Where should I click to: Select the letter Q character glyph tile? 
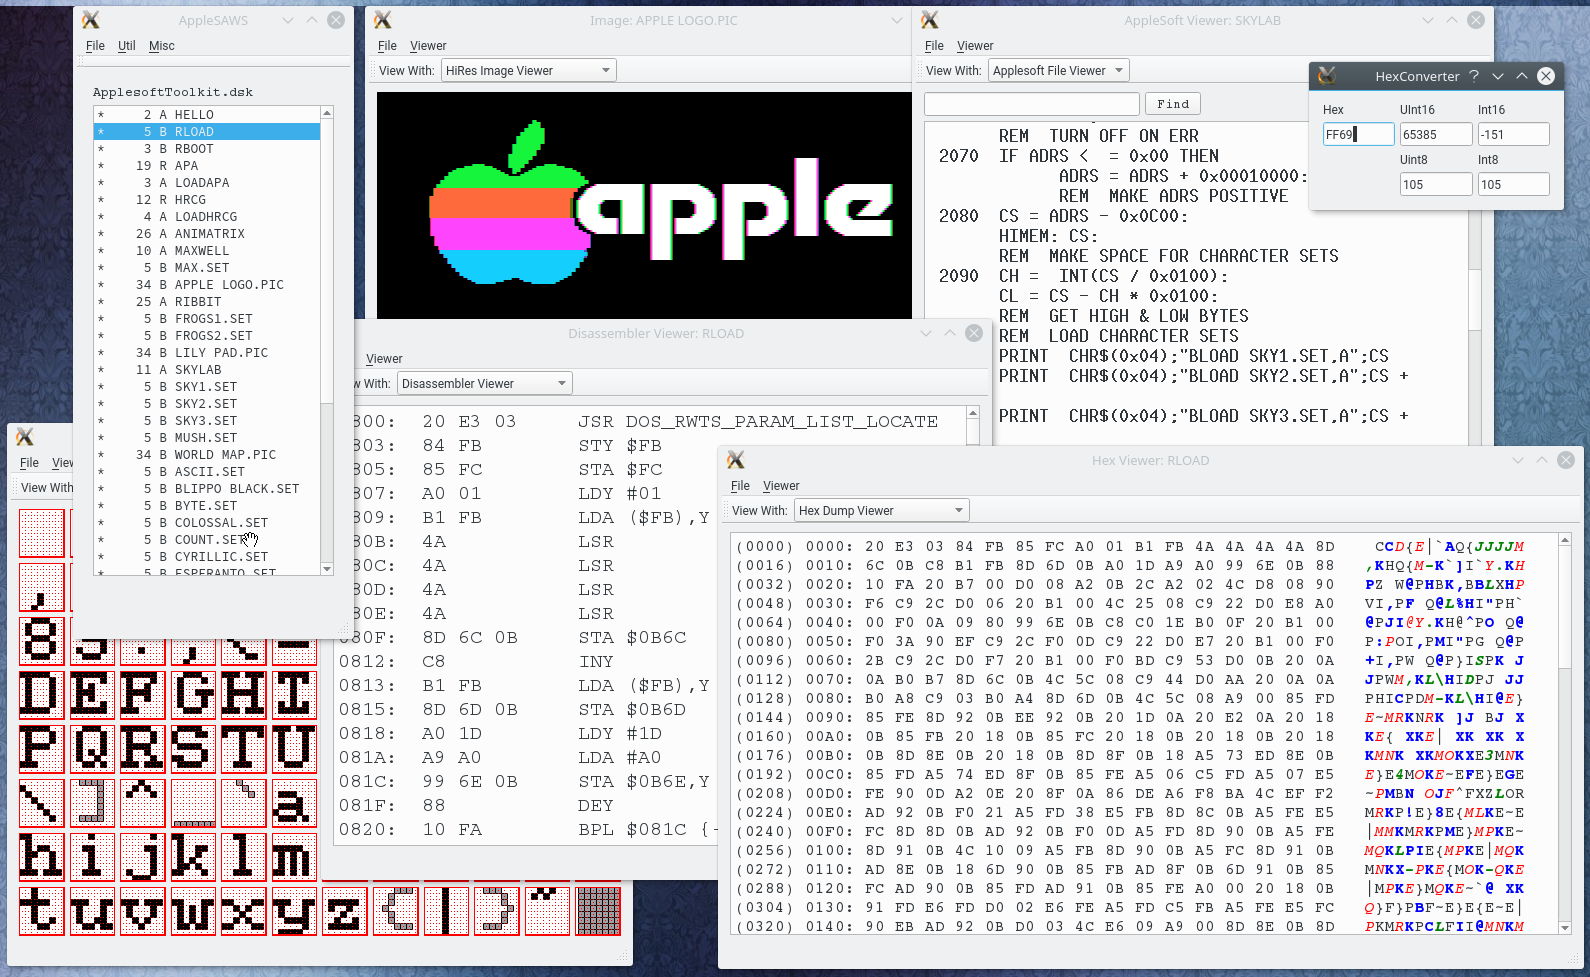(92, 748)
